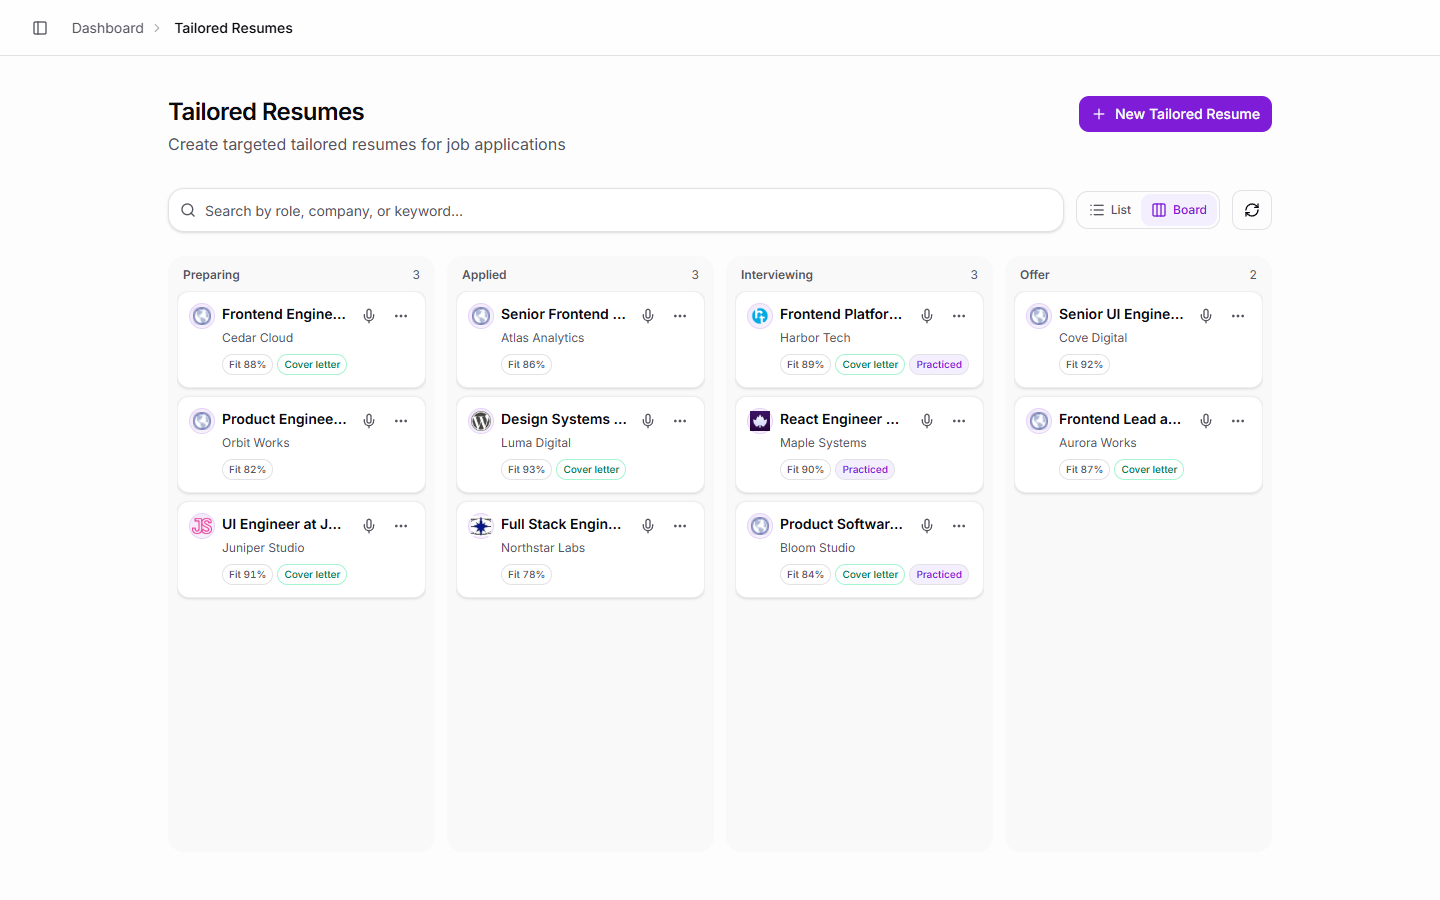Viewport: 1440px width, 900px height.
Task: Click the Maple Systems purple logo
Action: click(760, 421)
